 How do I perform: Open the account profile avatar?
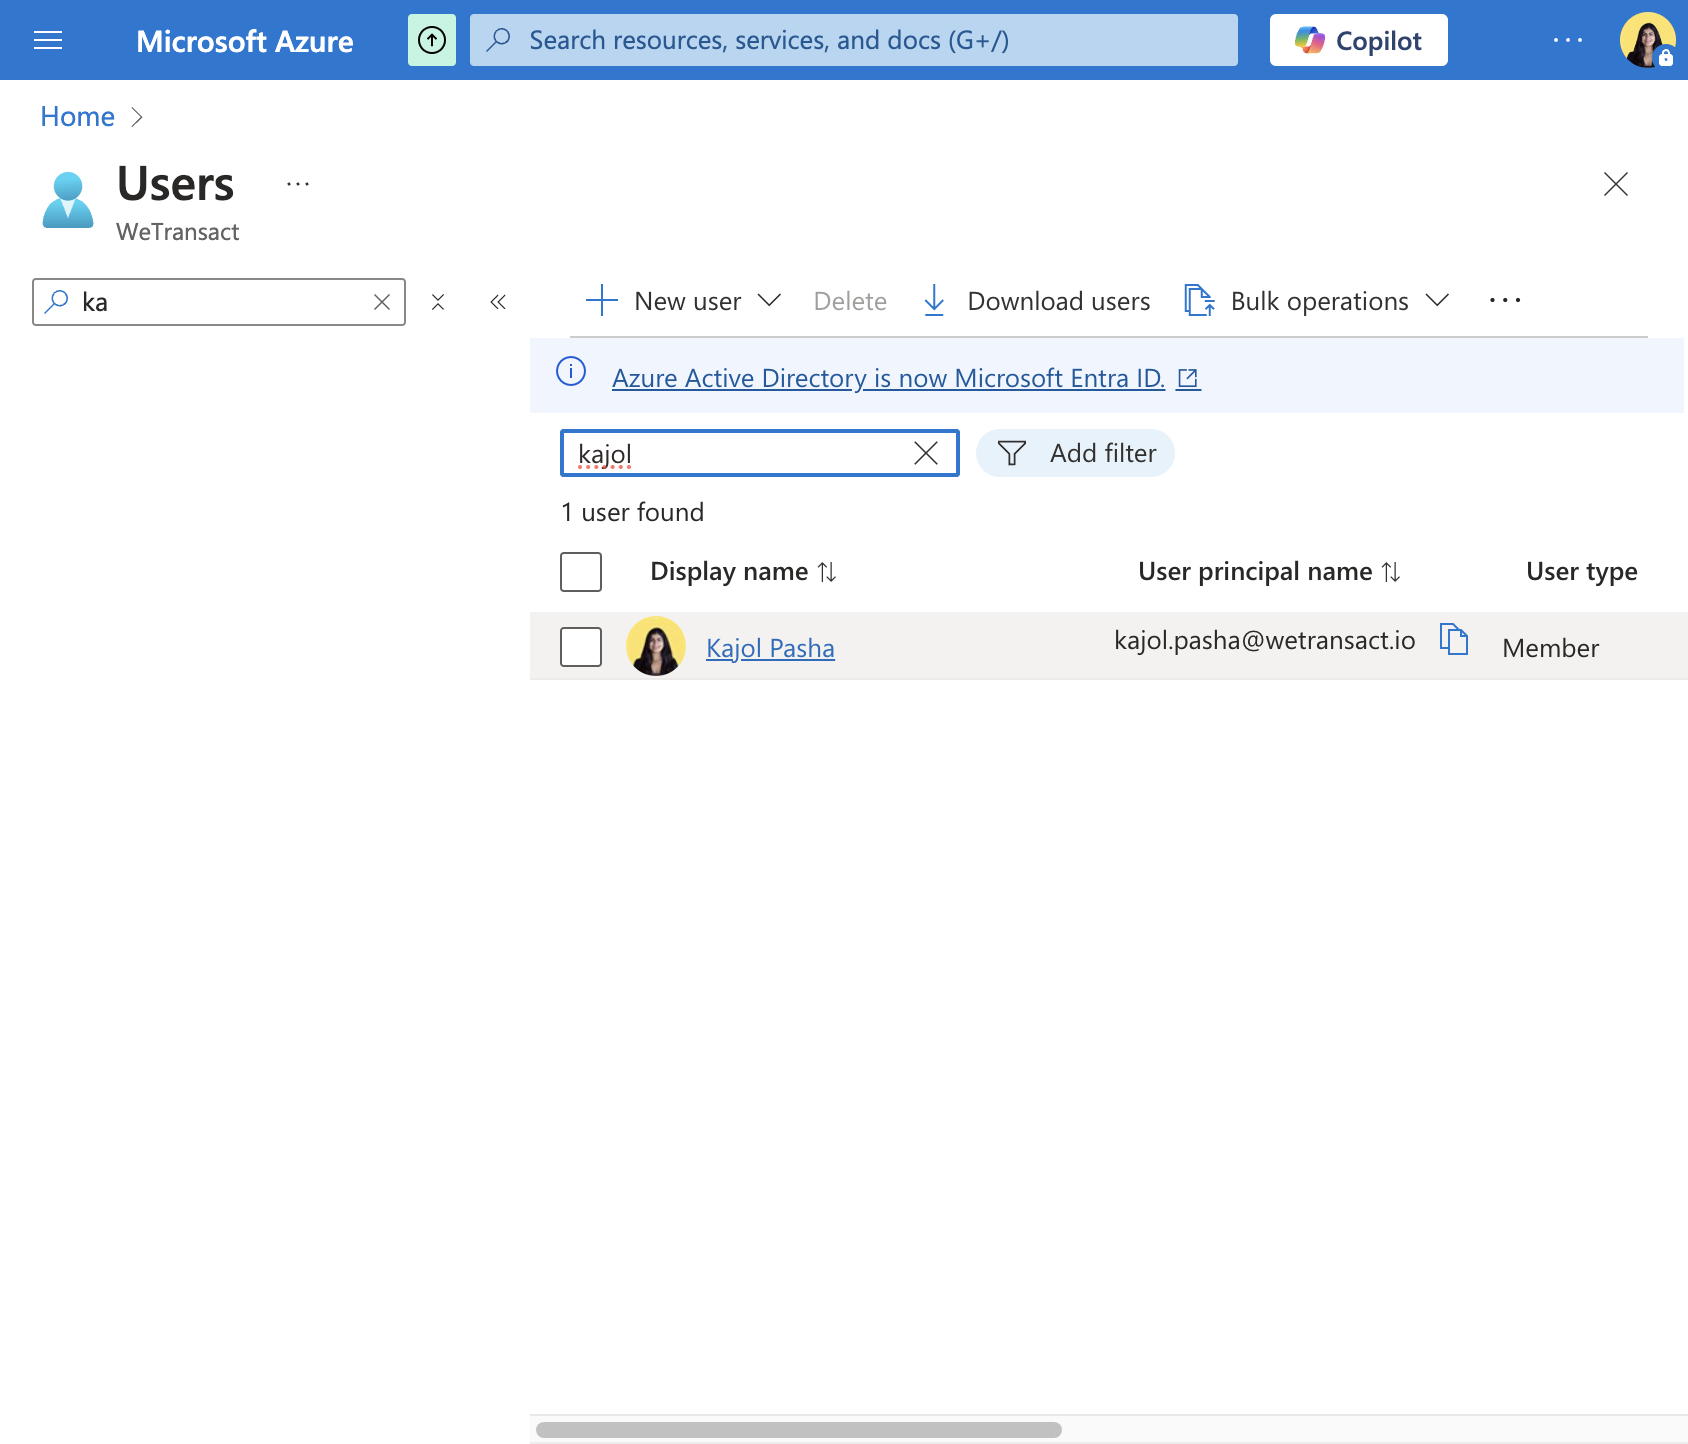[x=1647, y=40]
